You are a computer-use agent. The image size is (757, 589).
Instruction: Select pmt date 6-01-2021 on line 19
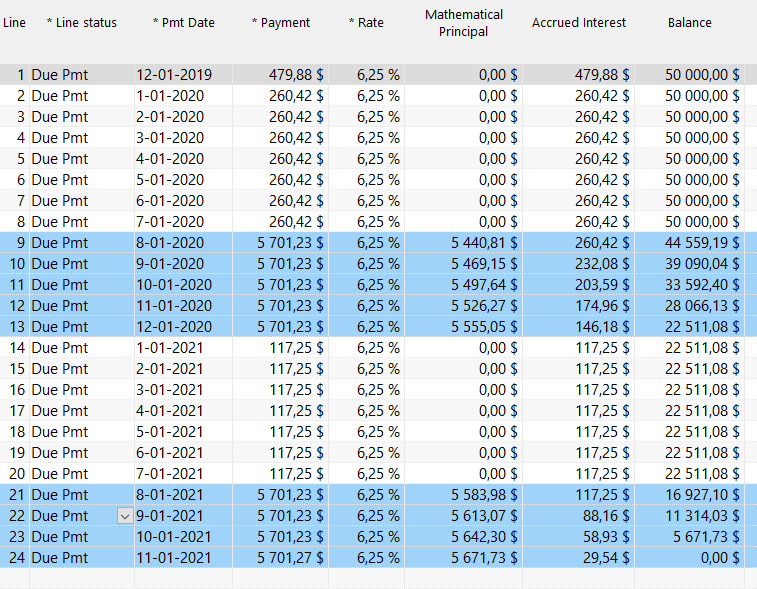183,453
